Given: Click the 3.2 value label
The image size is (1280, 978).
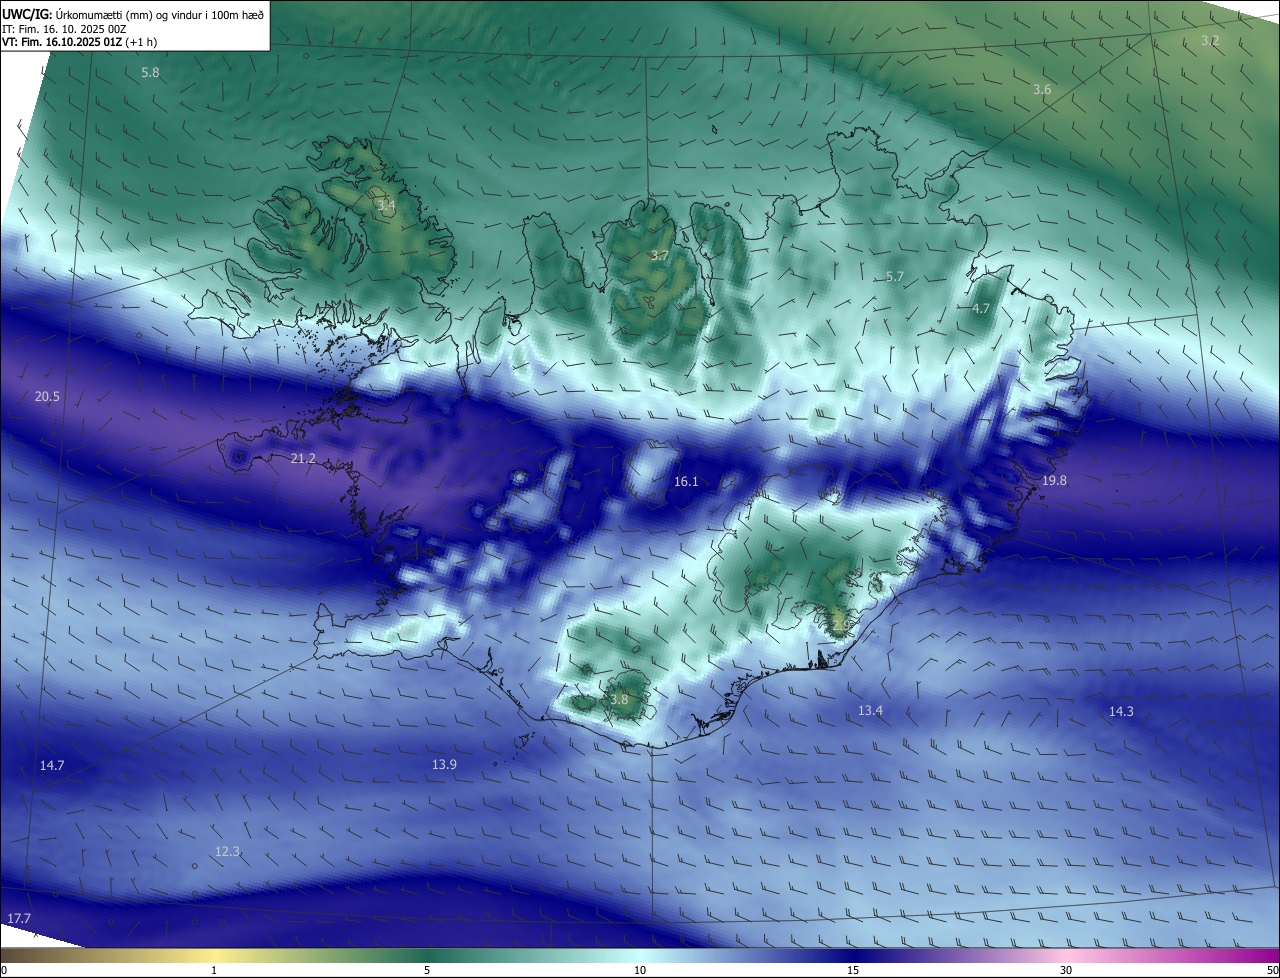Looking at the screenshot, I should [1210, 41].
